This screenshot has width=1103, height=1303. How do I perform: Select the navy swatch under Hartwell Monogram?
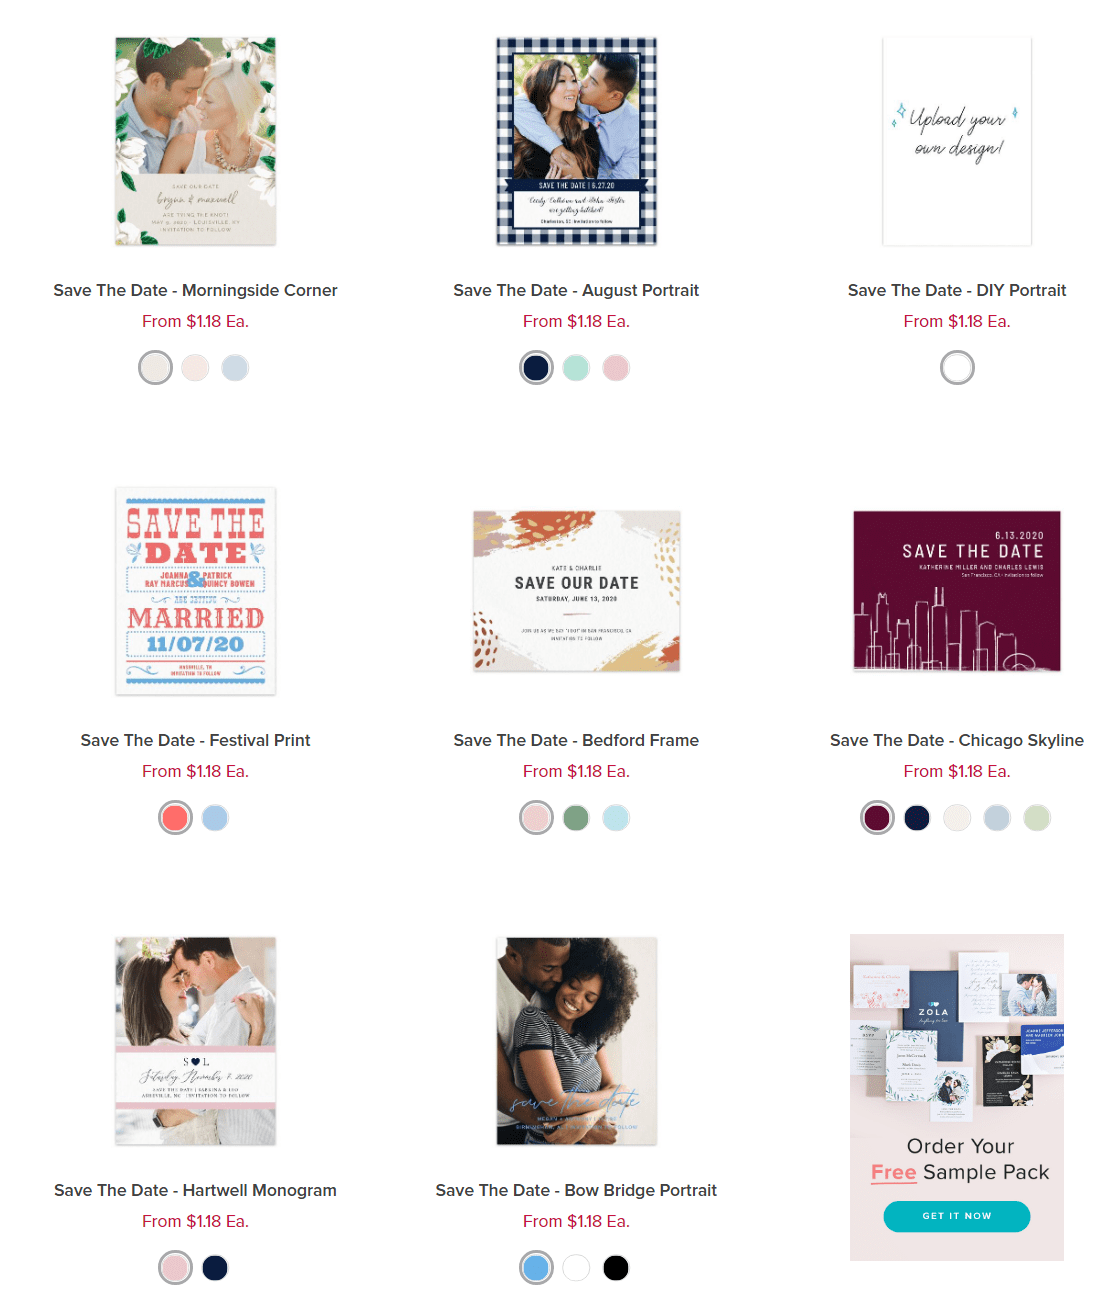click(x=215, y=1268)
